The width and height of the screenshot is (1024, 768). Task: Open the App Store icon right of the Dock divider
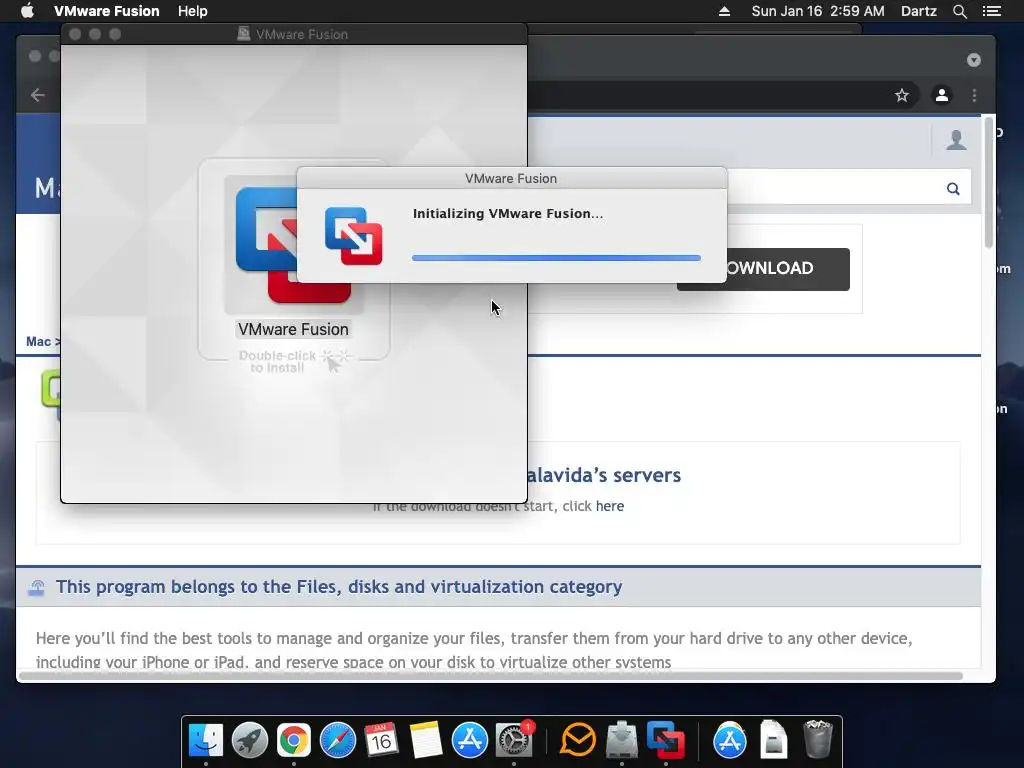tap(729, 740)
